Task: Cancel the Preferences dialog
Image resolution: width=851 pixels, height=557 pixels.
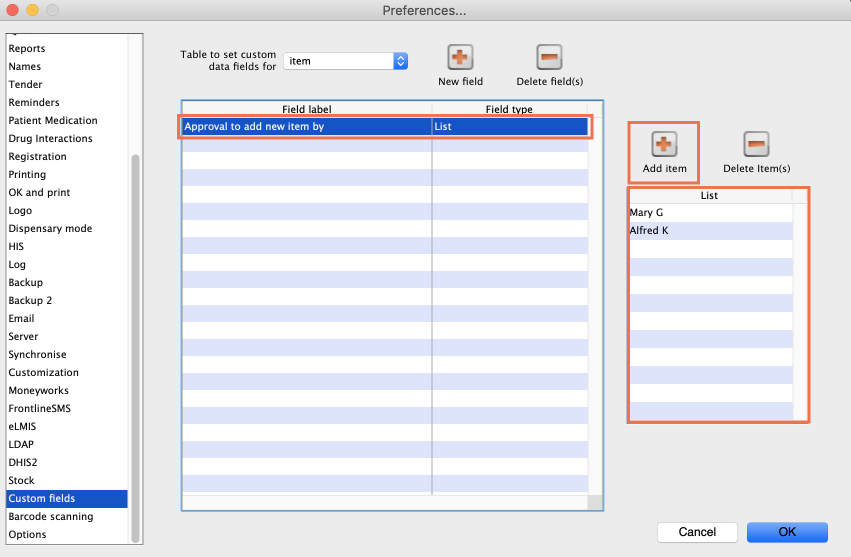Action: tap(697, 532)
